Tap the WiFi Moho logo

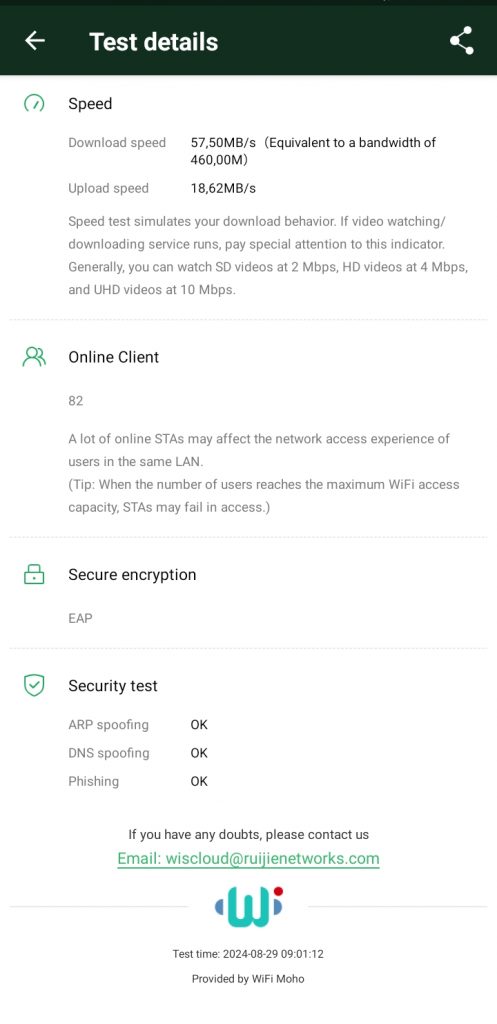(249, 906)
